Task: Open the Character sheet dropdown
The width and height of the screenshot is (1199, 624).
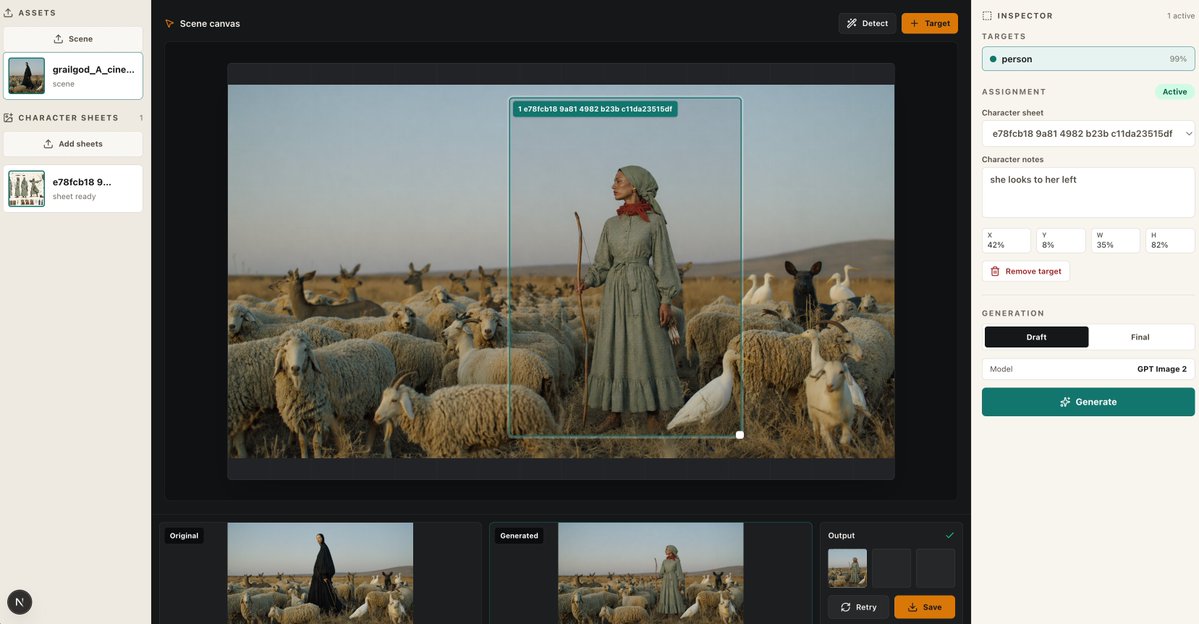Action: tap(1087, 133)
